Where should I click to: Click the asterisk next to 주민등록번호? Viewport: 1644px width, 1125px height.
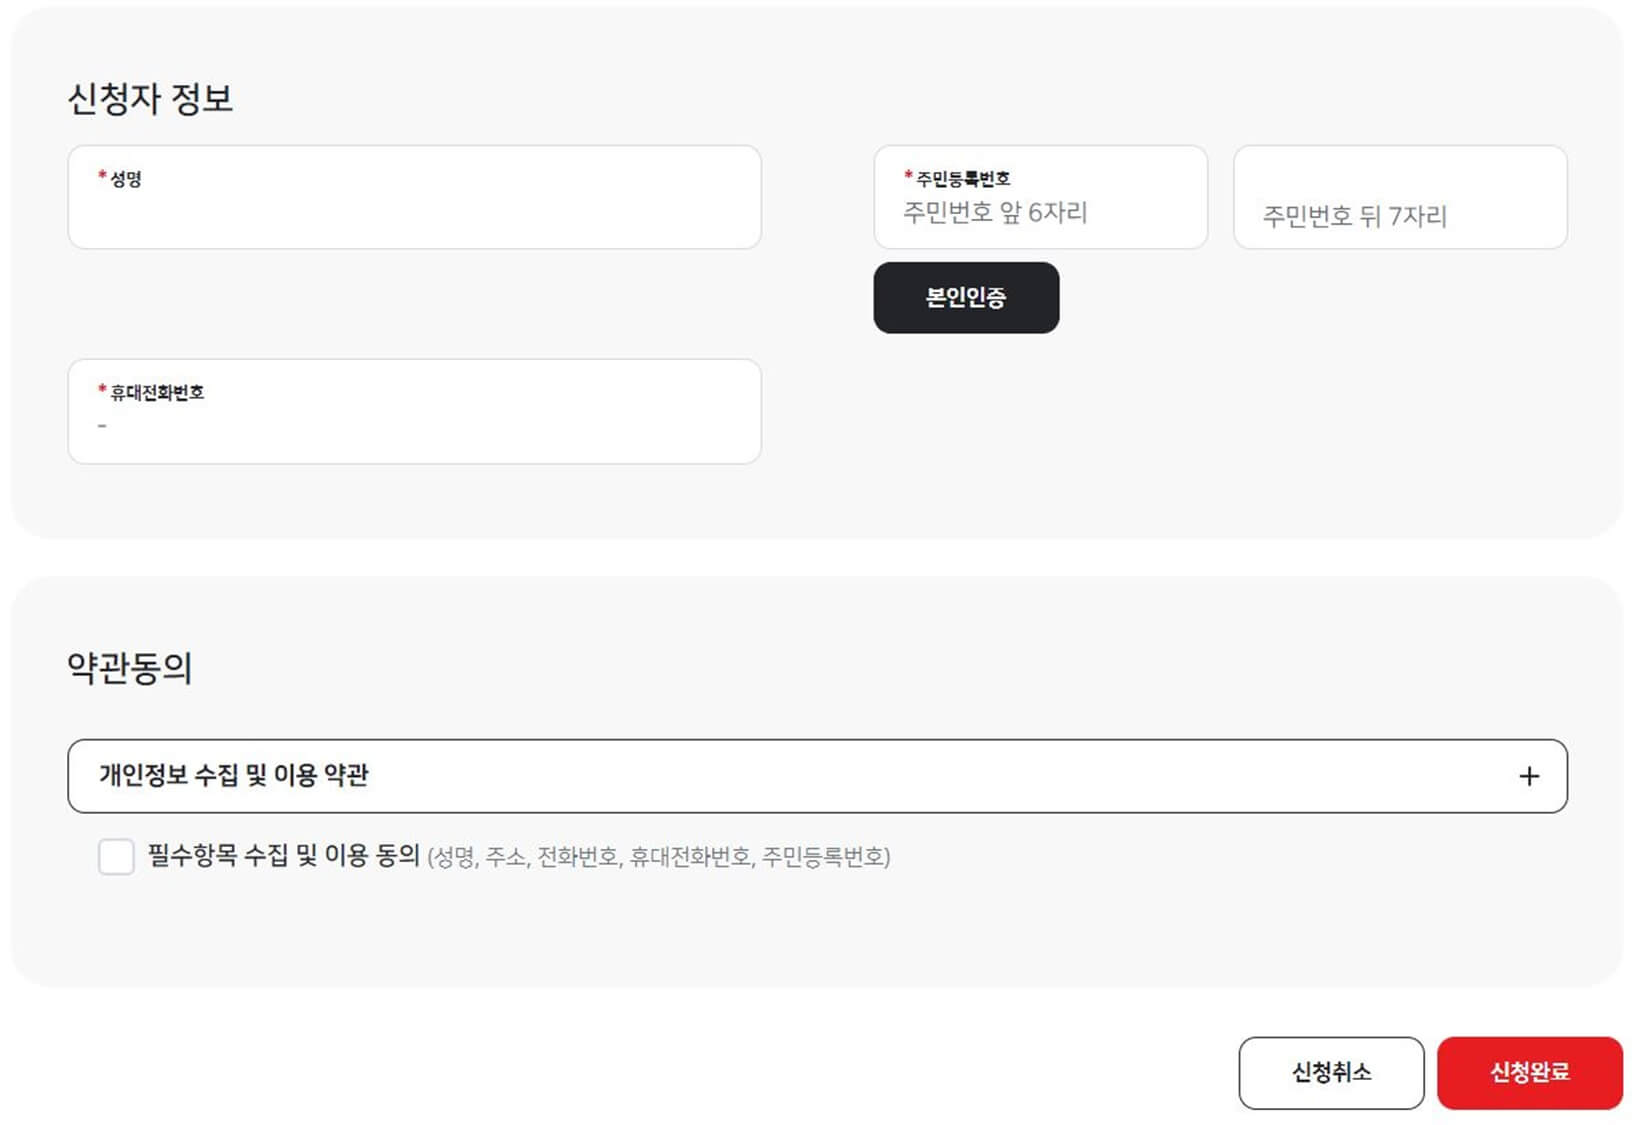tap(907, 174)
